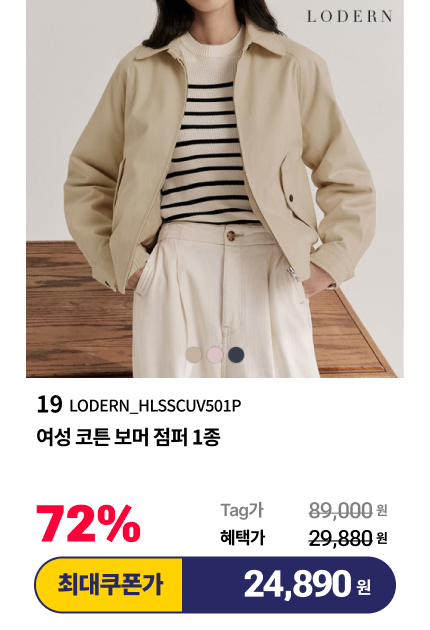Click the rank number 19
Viewport: 430px width, 630px height.
pyautogui.click(x=49, y=405)
